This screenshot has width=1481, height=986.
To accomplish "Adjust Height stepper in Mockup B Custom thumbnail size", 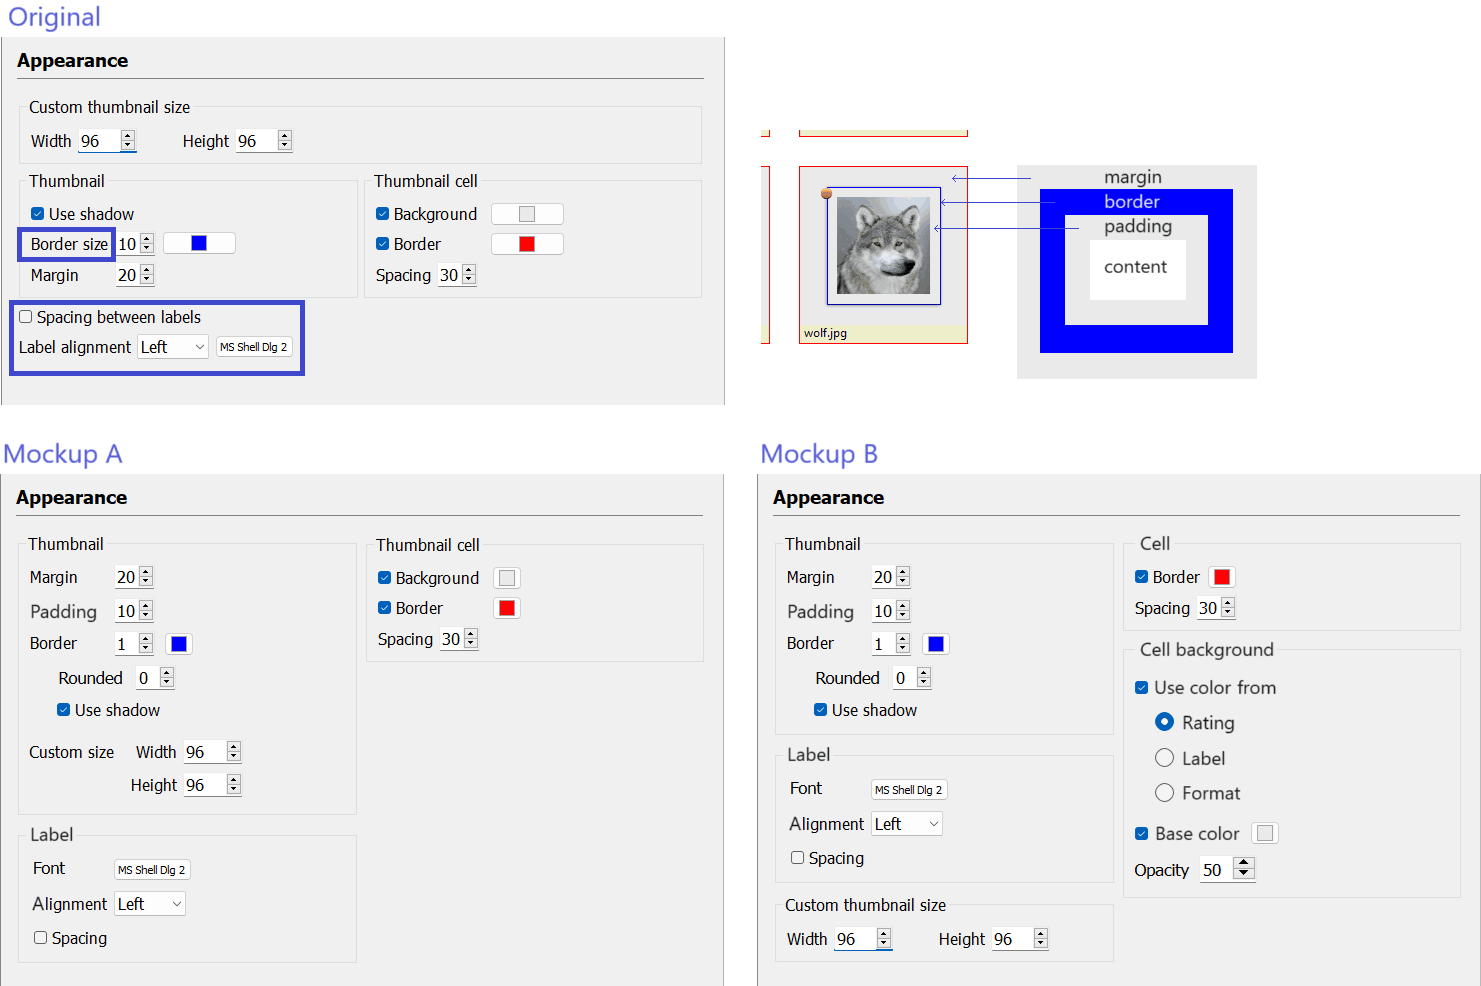I will click(1041, 939).
